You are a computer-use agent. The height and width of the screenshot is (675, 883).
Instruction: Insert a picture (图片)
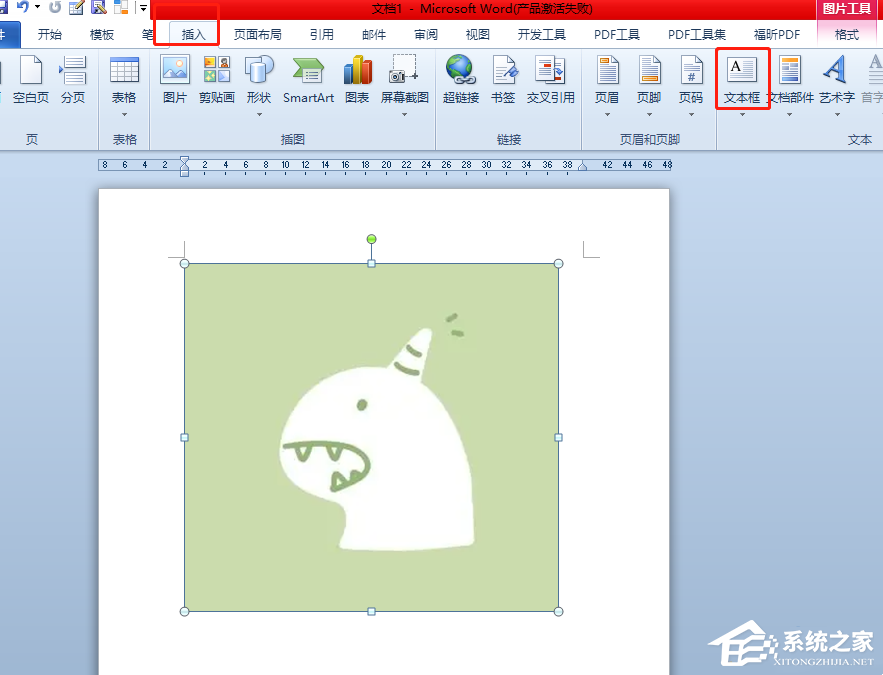coord(175,80)
